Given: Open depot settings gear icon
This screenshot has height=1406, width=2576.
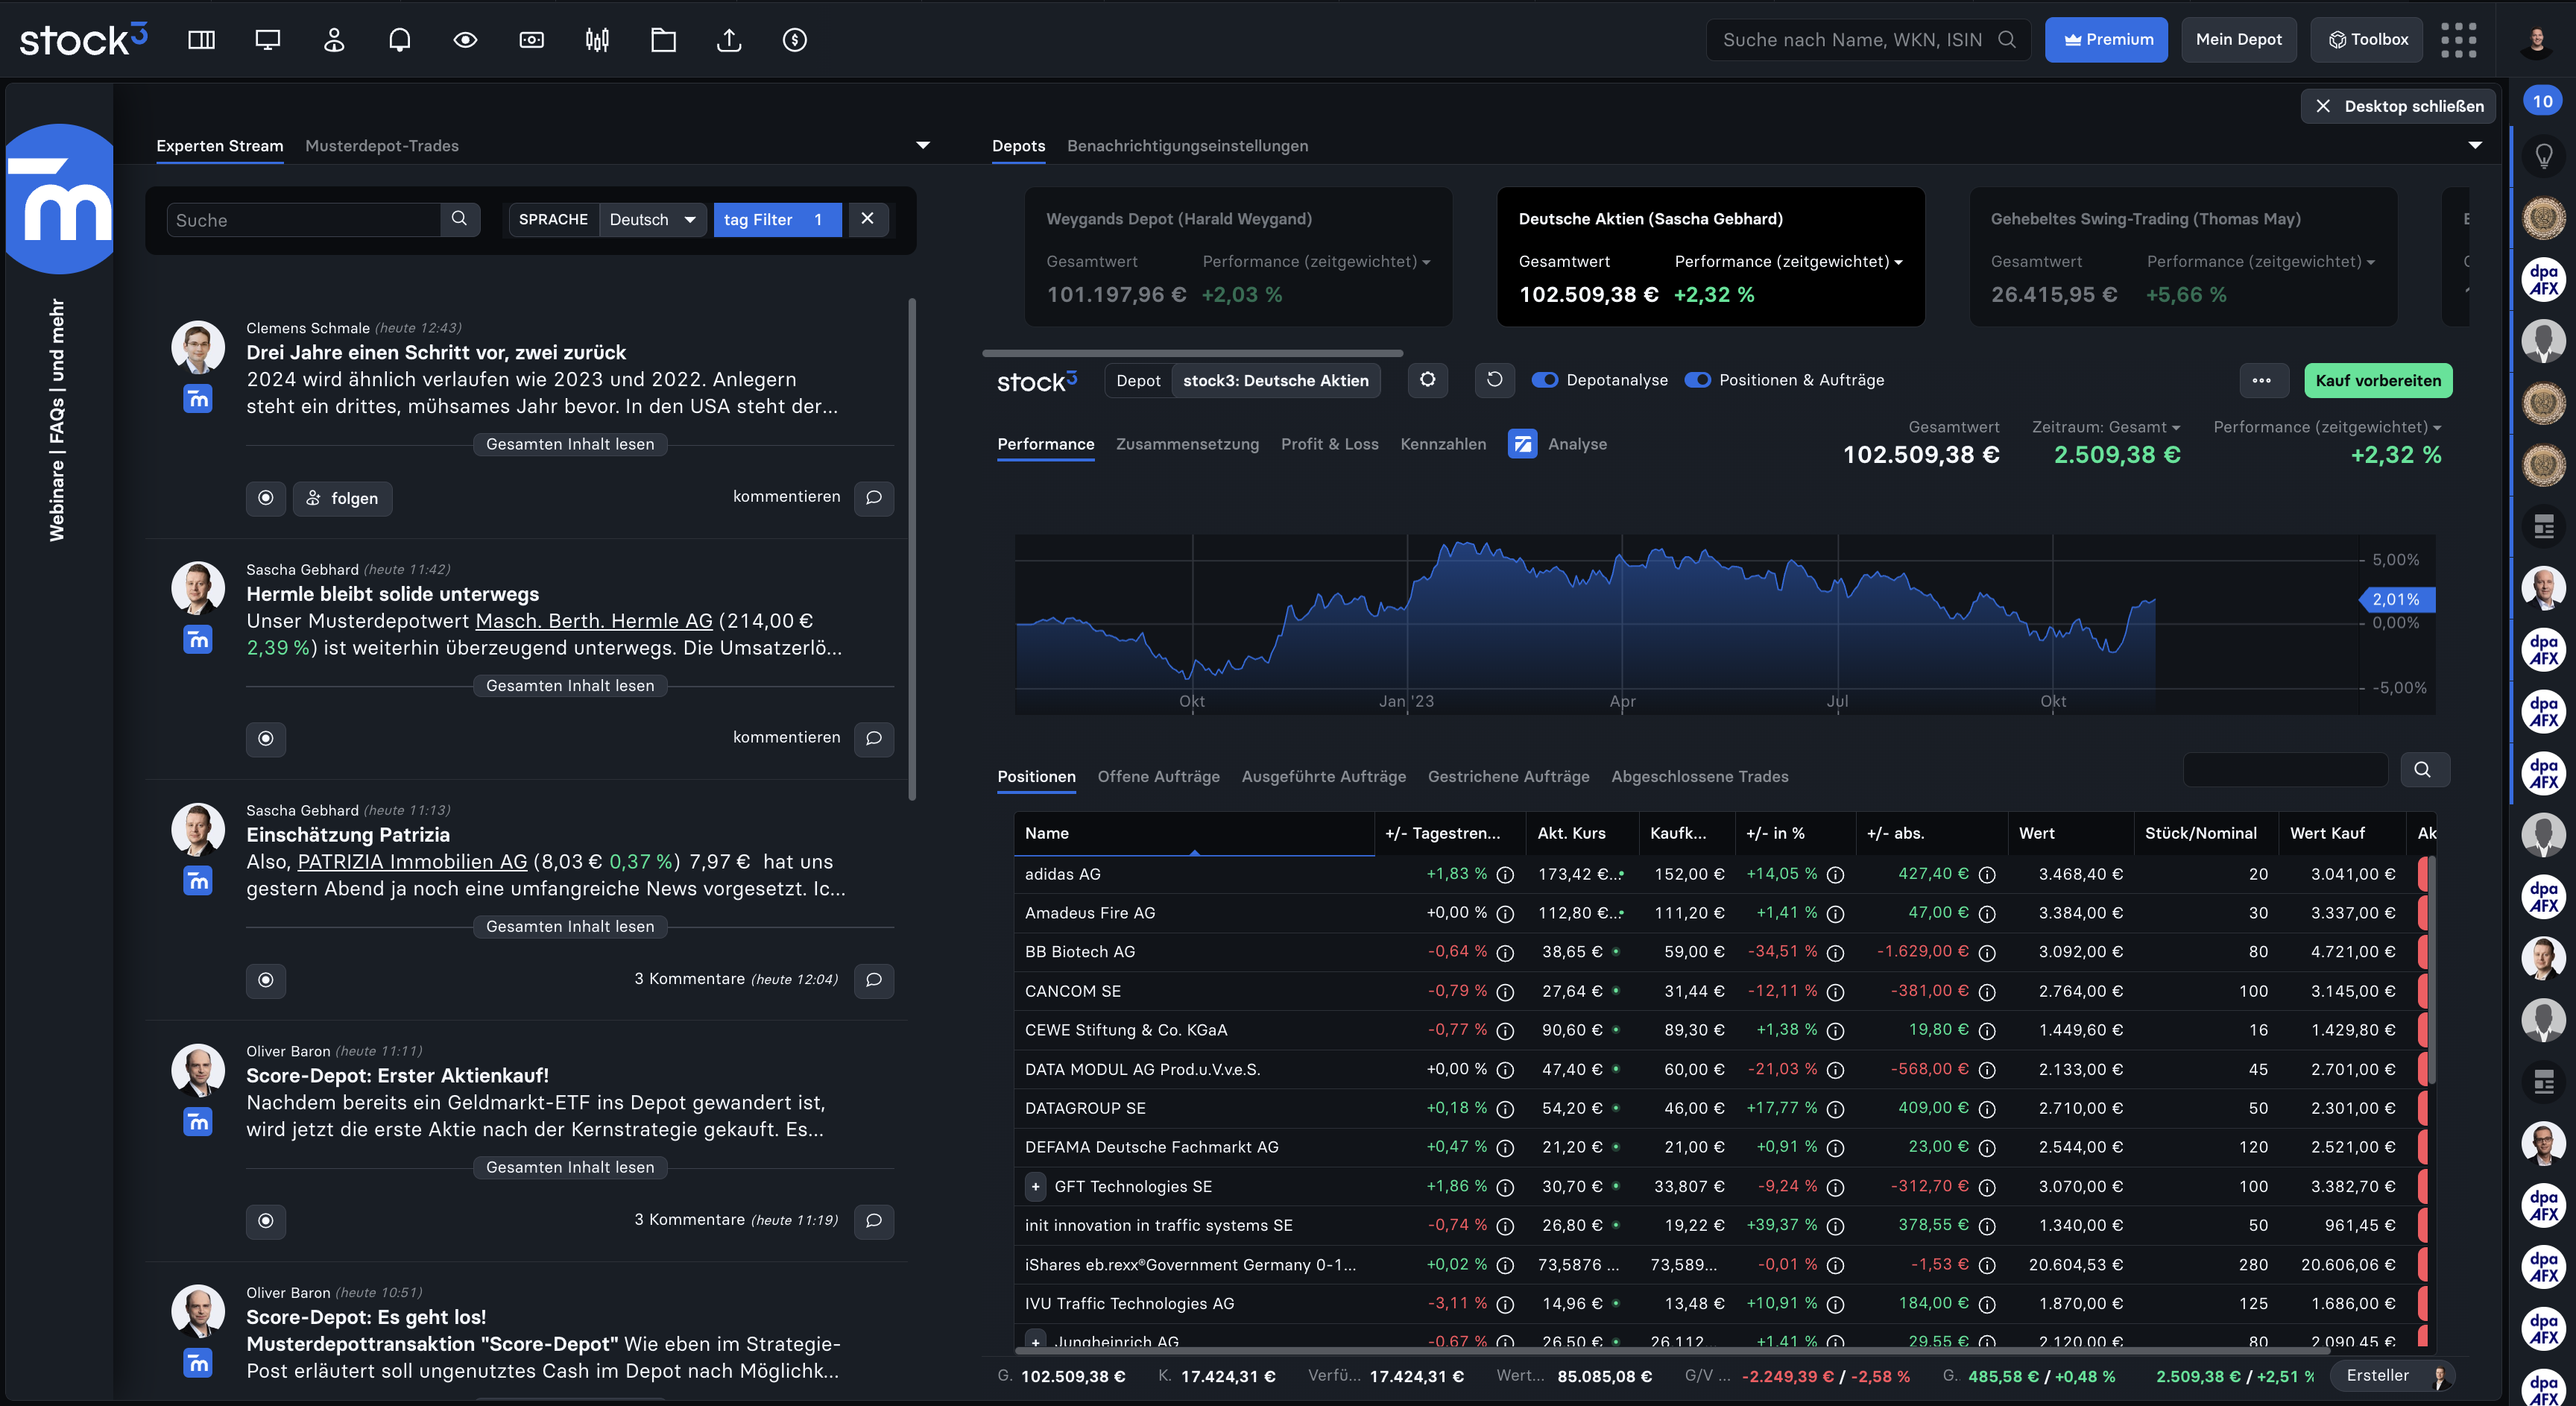Looking at the screenshot, I should [x=1428, y=380].
